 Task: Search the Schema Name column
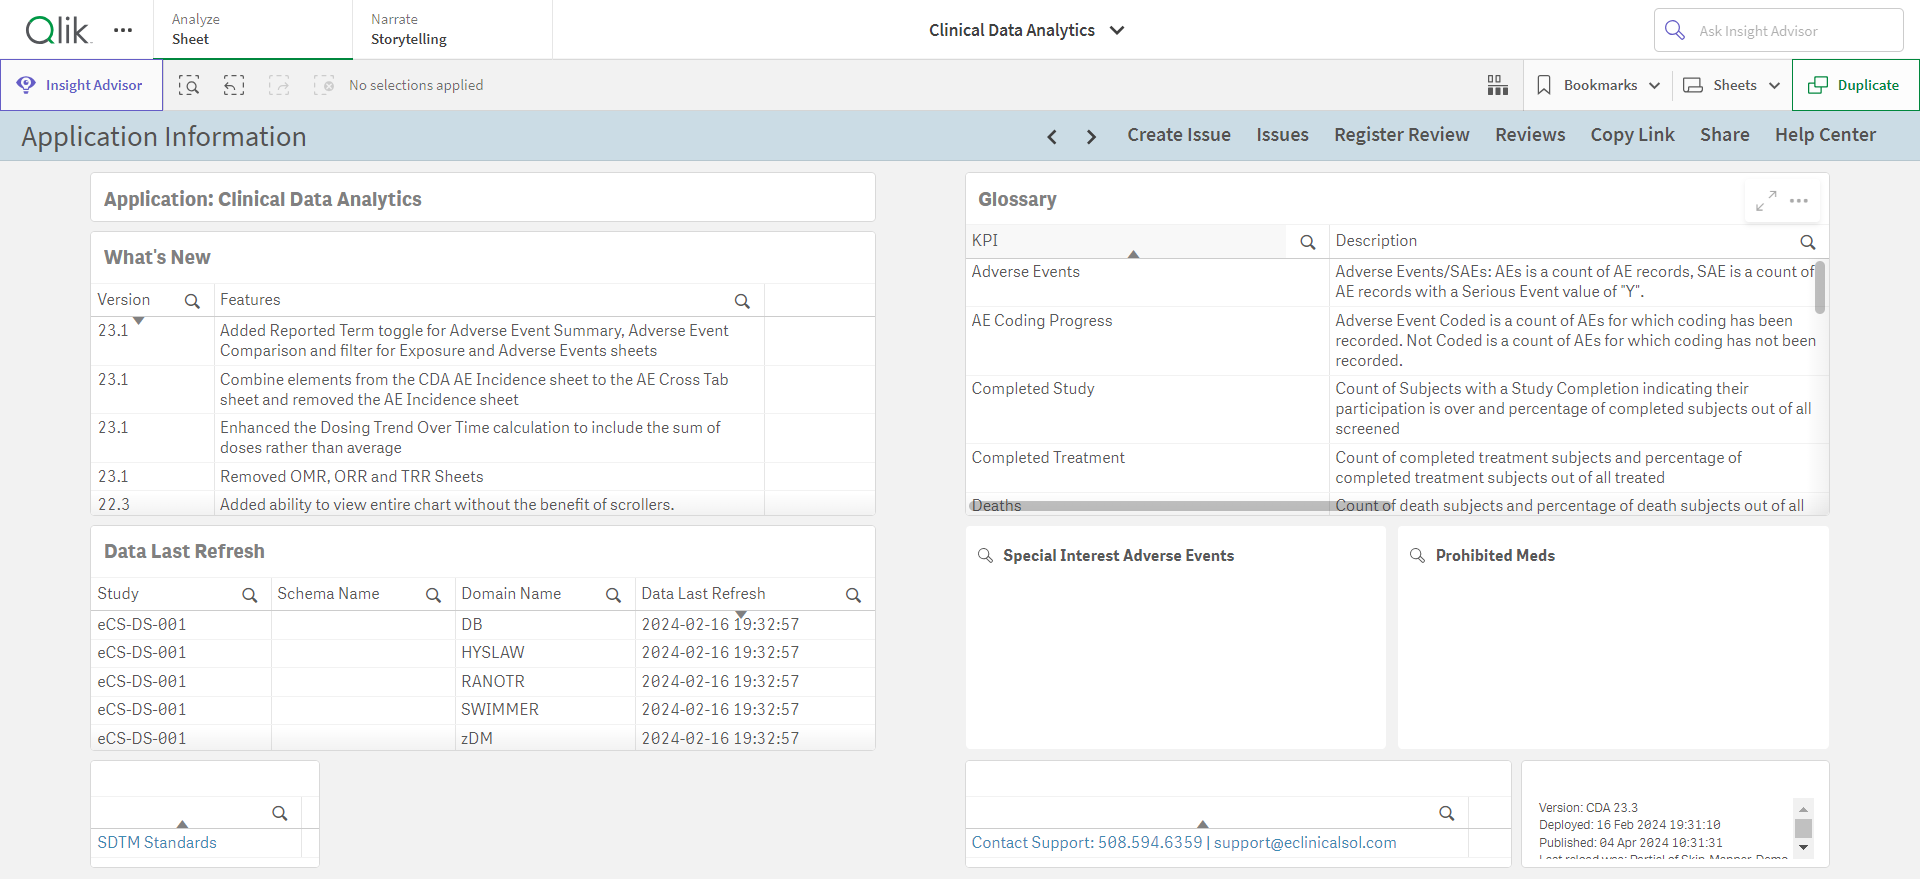tap(433, 595)
